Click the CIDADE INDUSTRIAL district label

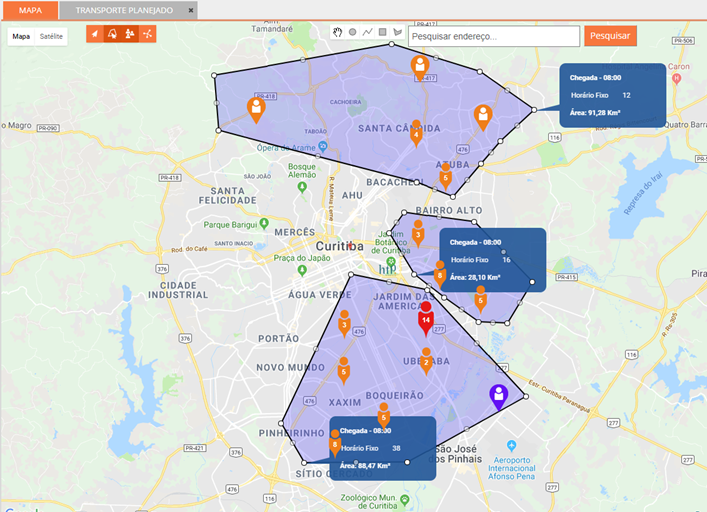click(x=178, y=290)
